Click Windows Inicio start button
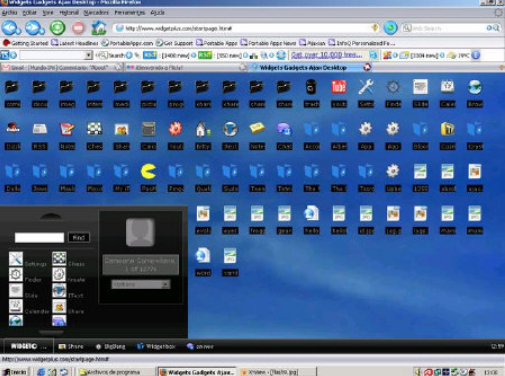Screen dimensions: 505x376 tap(14, 372)
